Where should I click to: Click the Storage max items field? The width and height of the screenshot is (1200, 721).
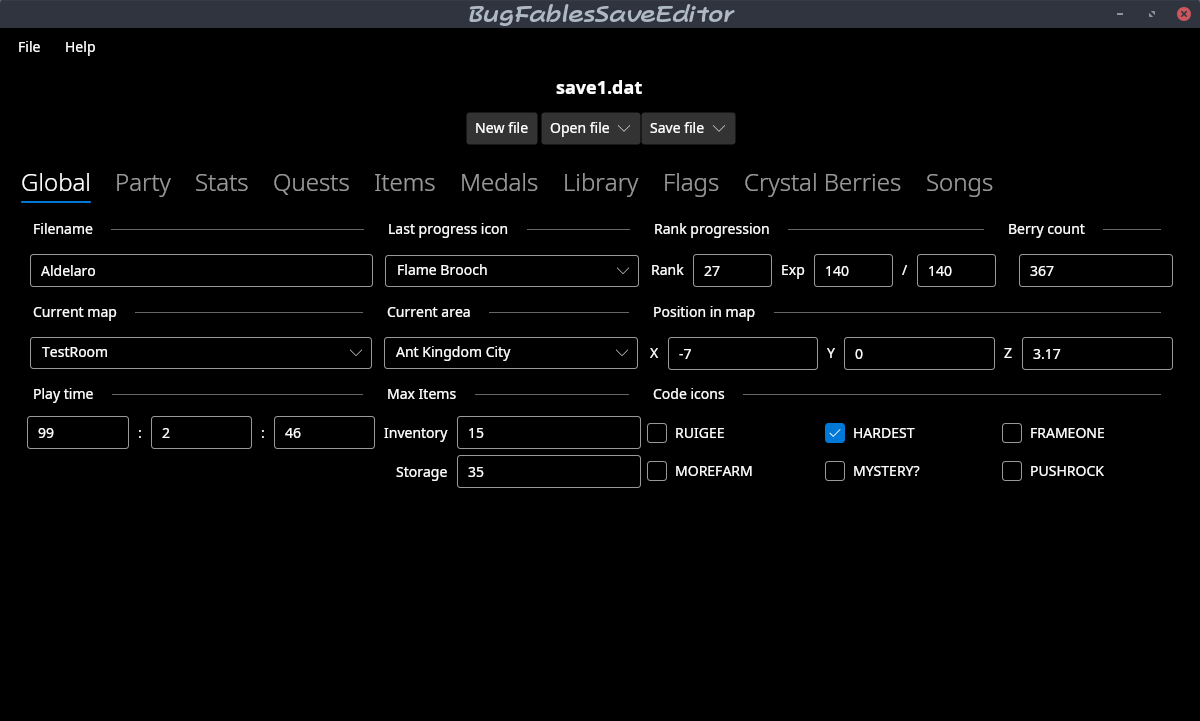pos(549,472)
